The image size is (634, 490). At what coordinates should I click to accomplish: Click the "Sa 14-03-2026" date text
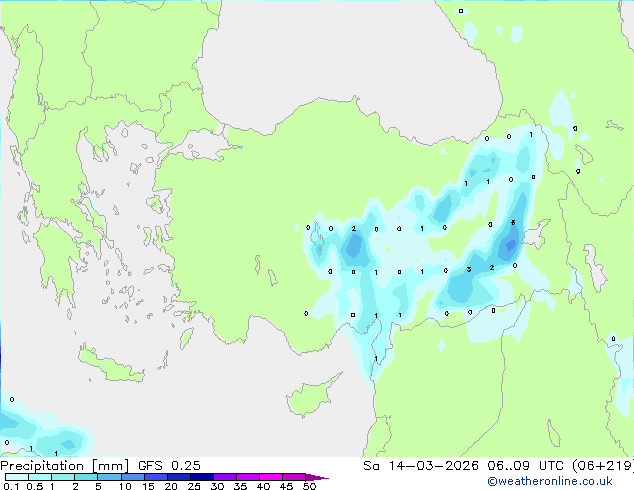coord(421,466)
